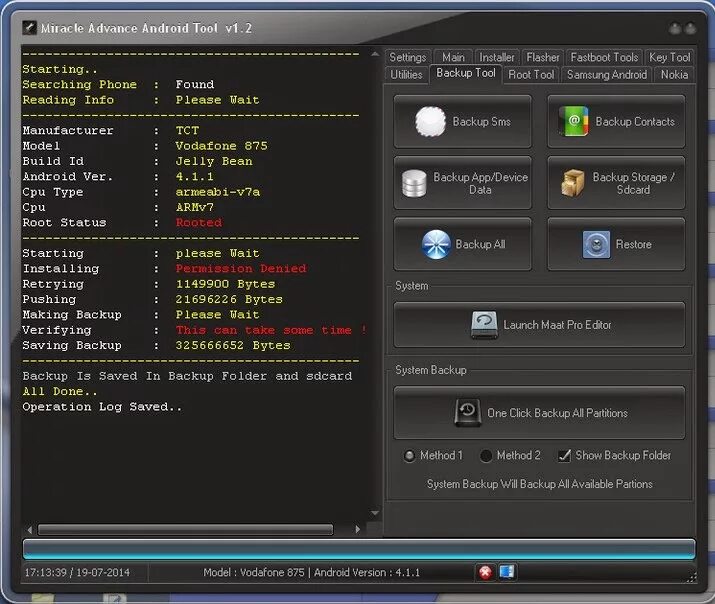Select the Method 2 radio button
The width and height of the screenshot is (715, 604).
(x=486, y=455)
